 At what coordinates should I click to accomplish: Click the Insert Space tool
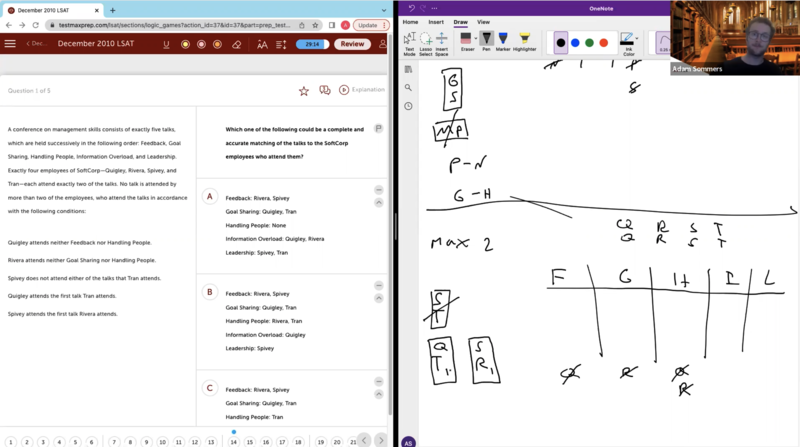441,44
